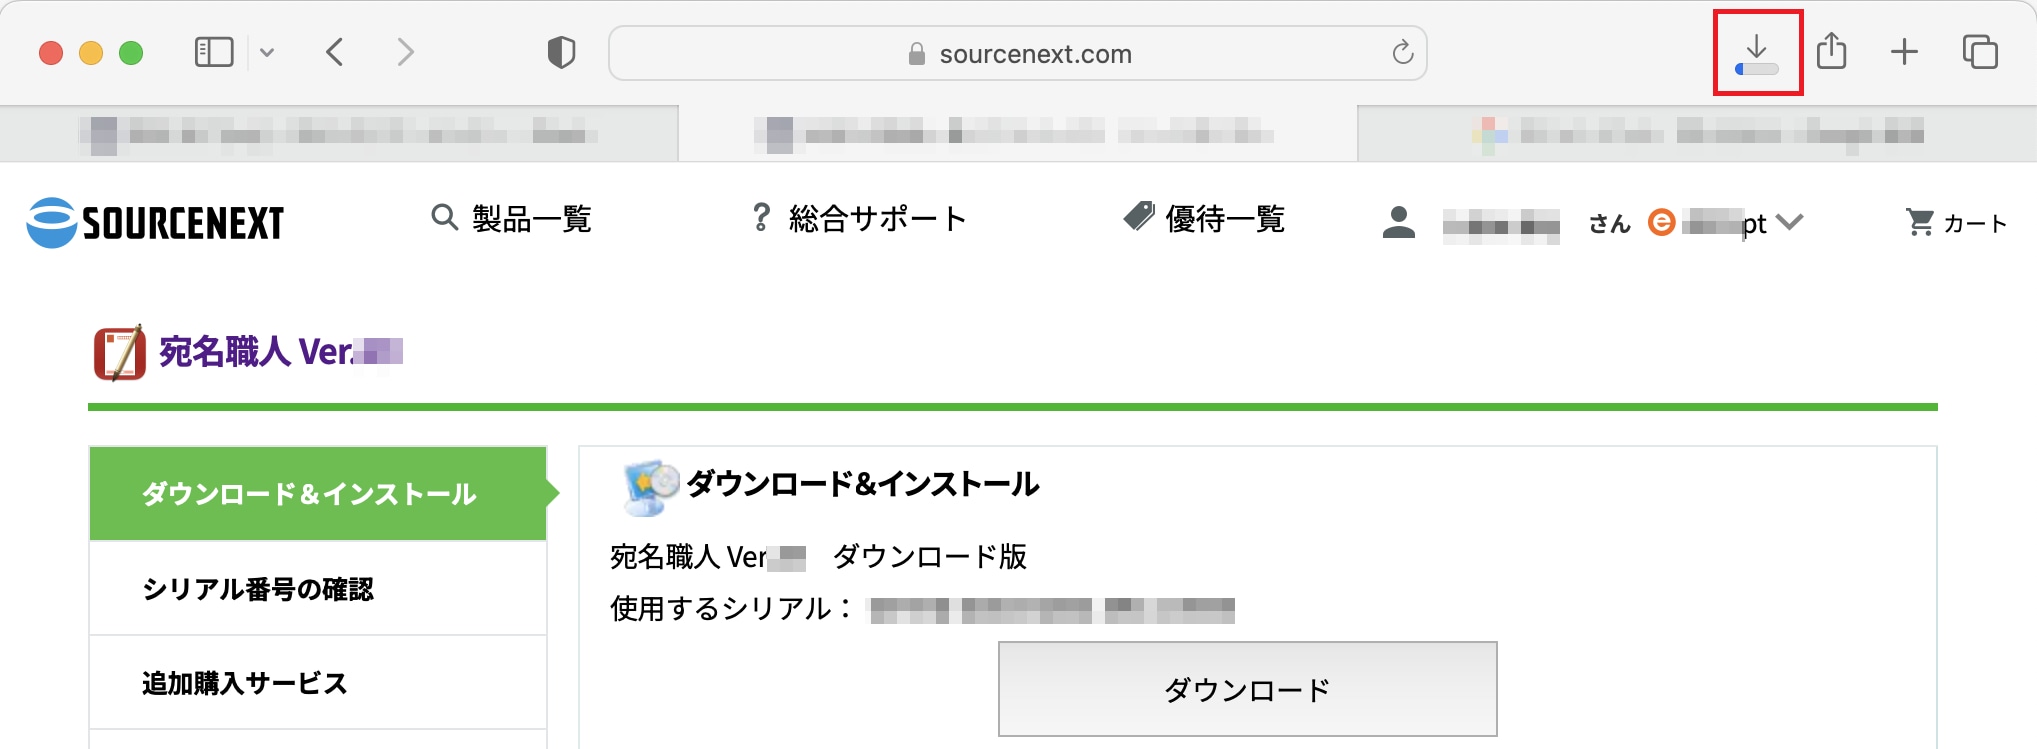This screenshot has height=749, width=2037.
Task: Toggle the Safari sidebar icon
Action: [214, 52]
